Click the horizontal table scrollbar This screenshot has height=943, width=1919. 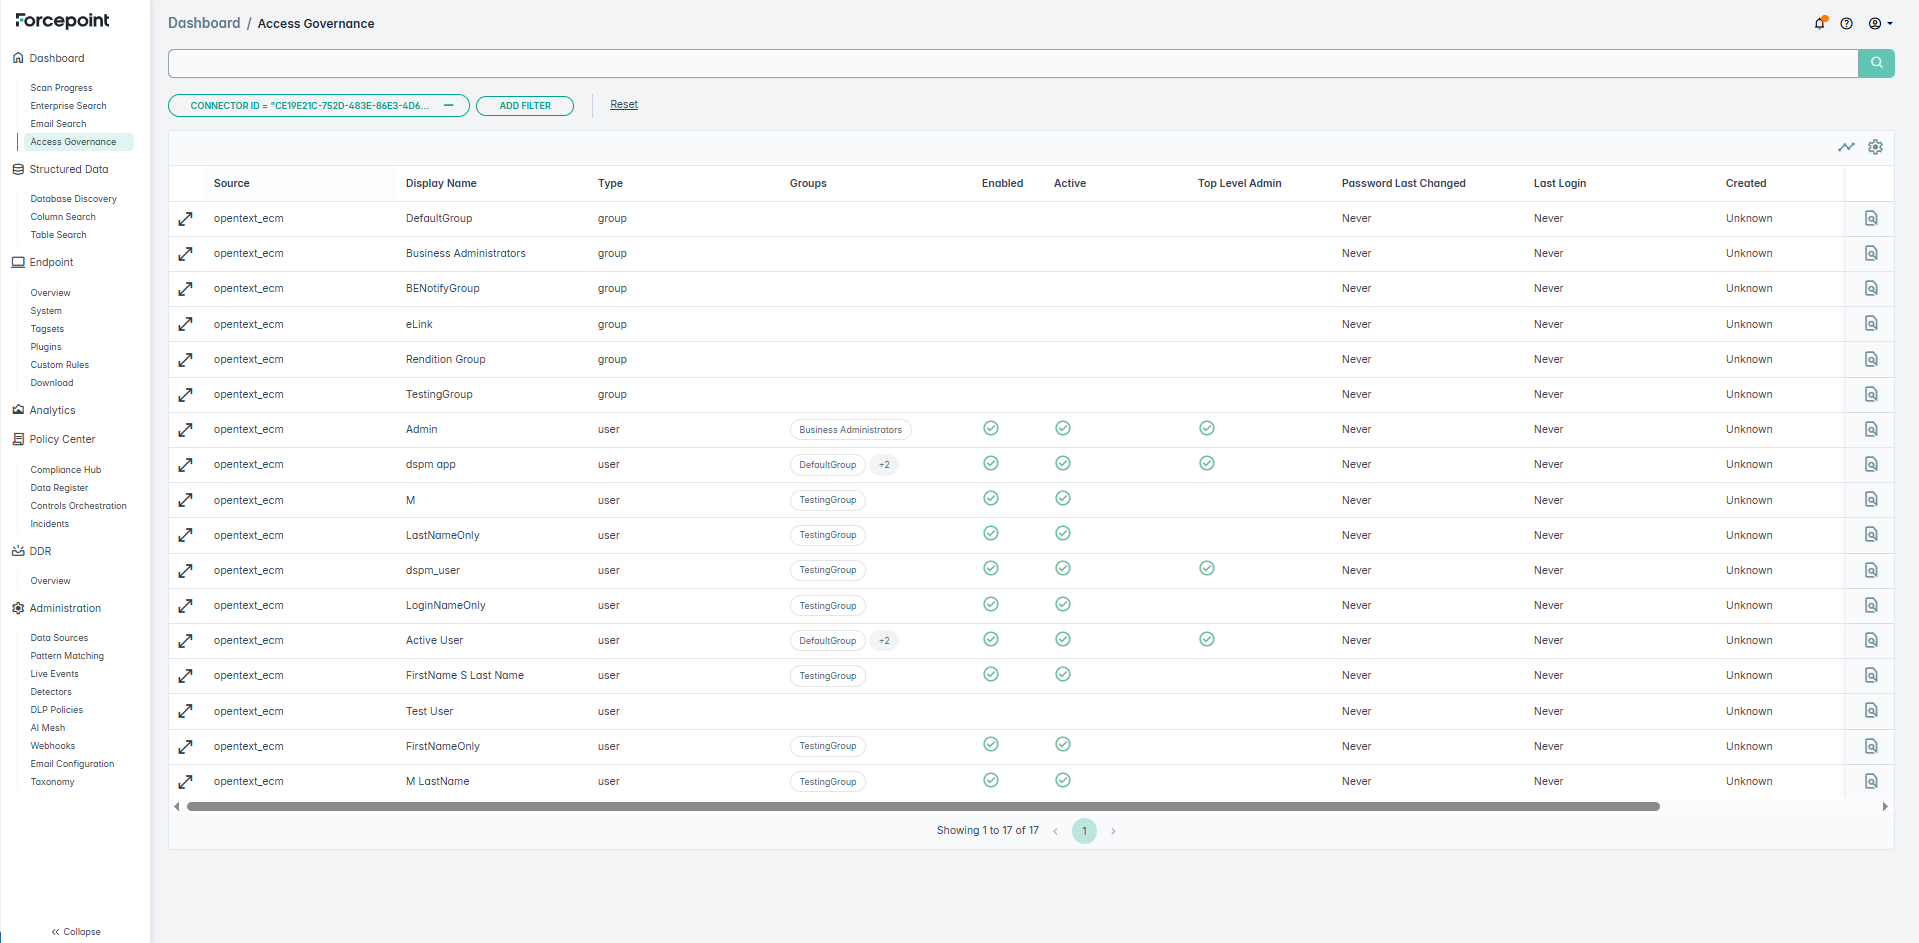[922, 806]
